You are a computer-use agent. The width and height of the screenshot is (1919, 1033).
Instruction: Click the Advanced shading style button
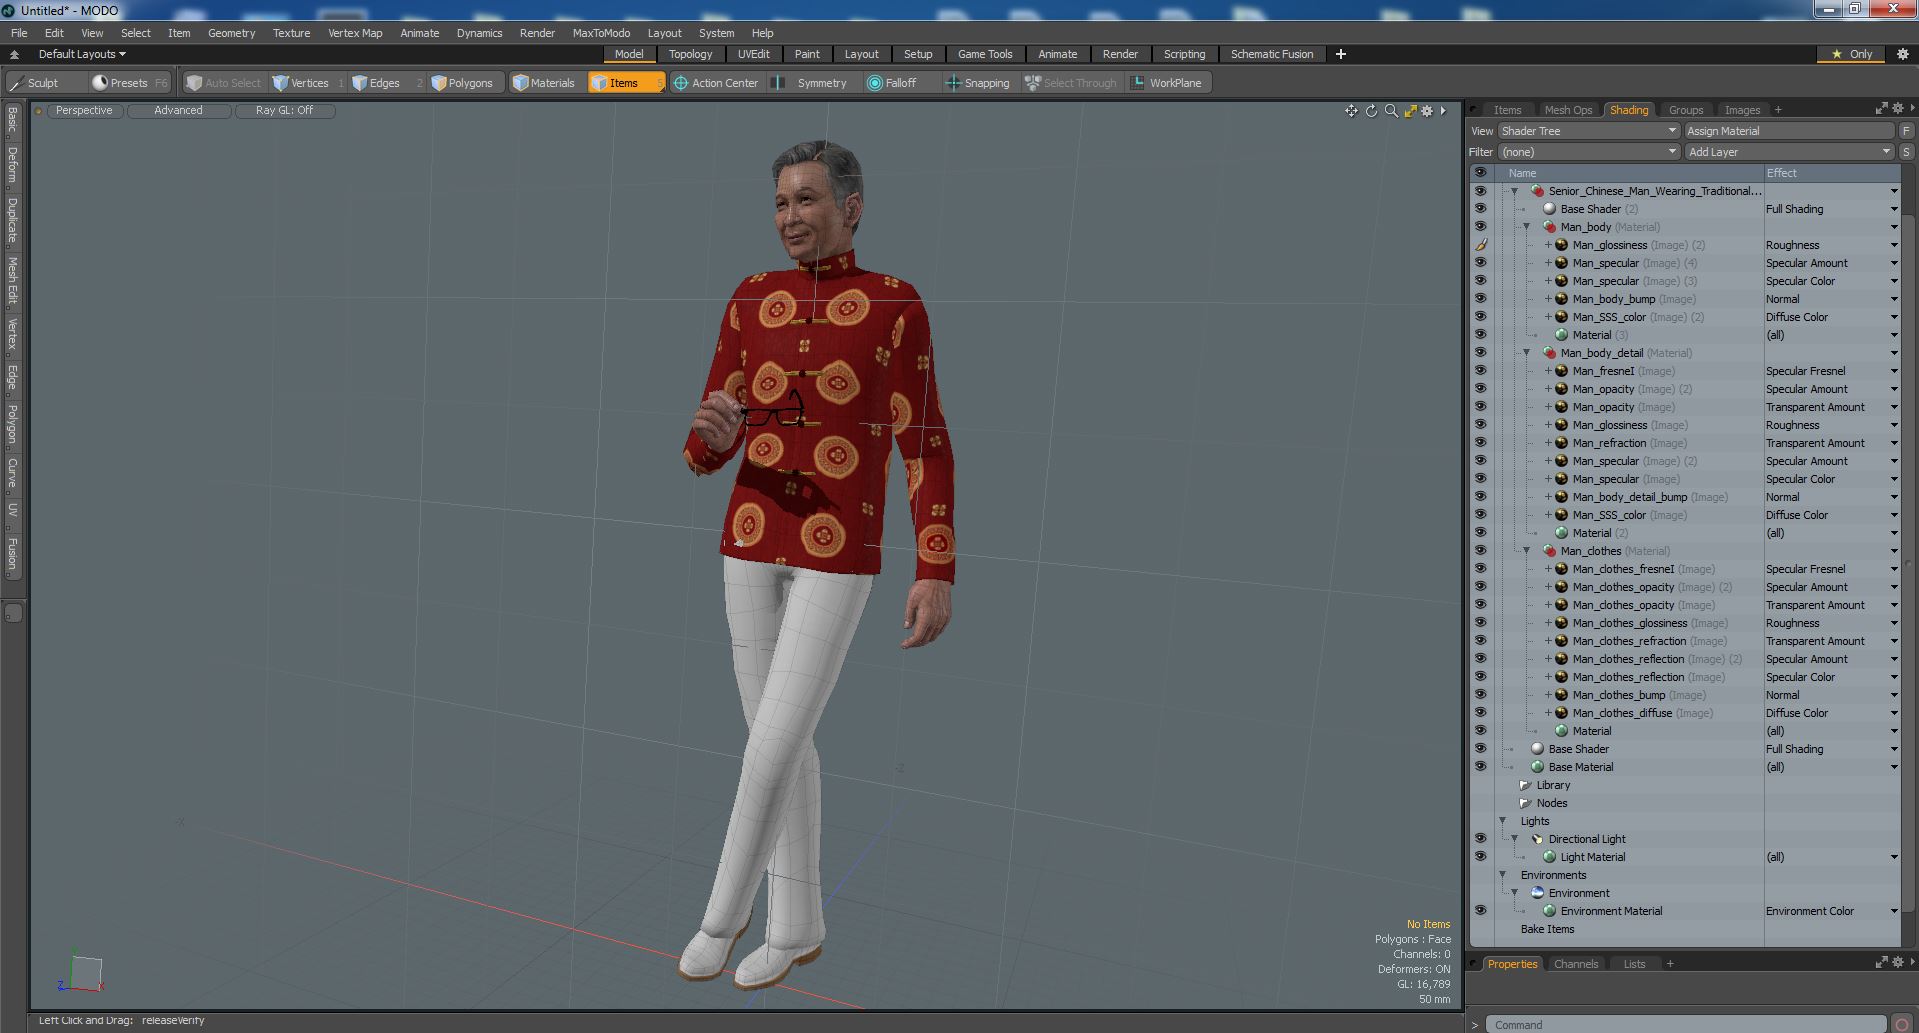(178, 110)
